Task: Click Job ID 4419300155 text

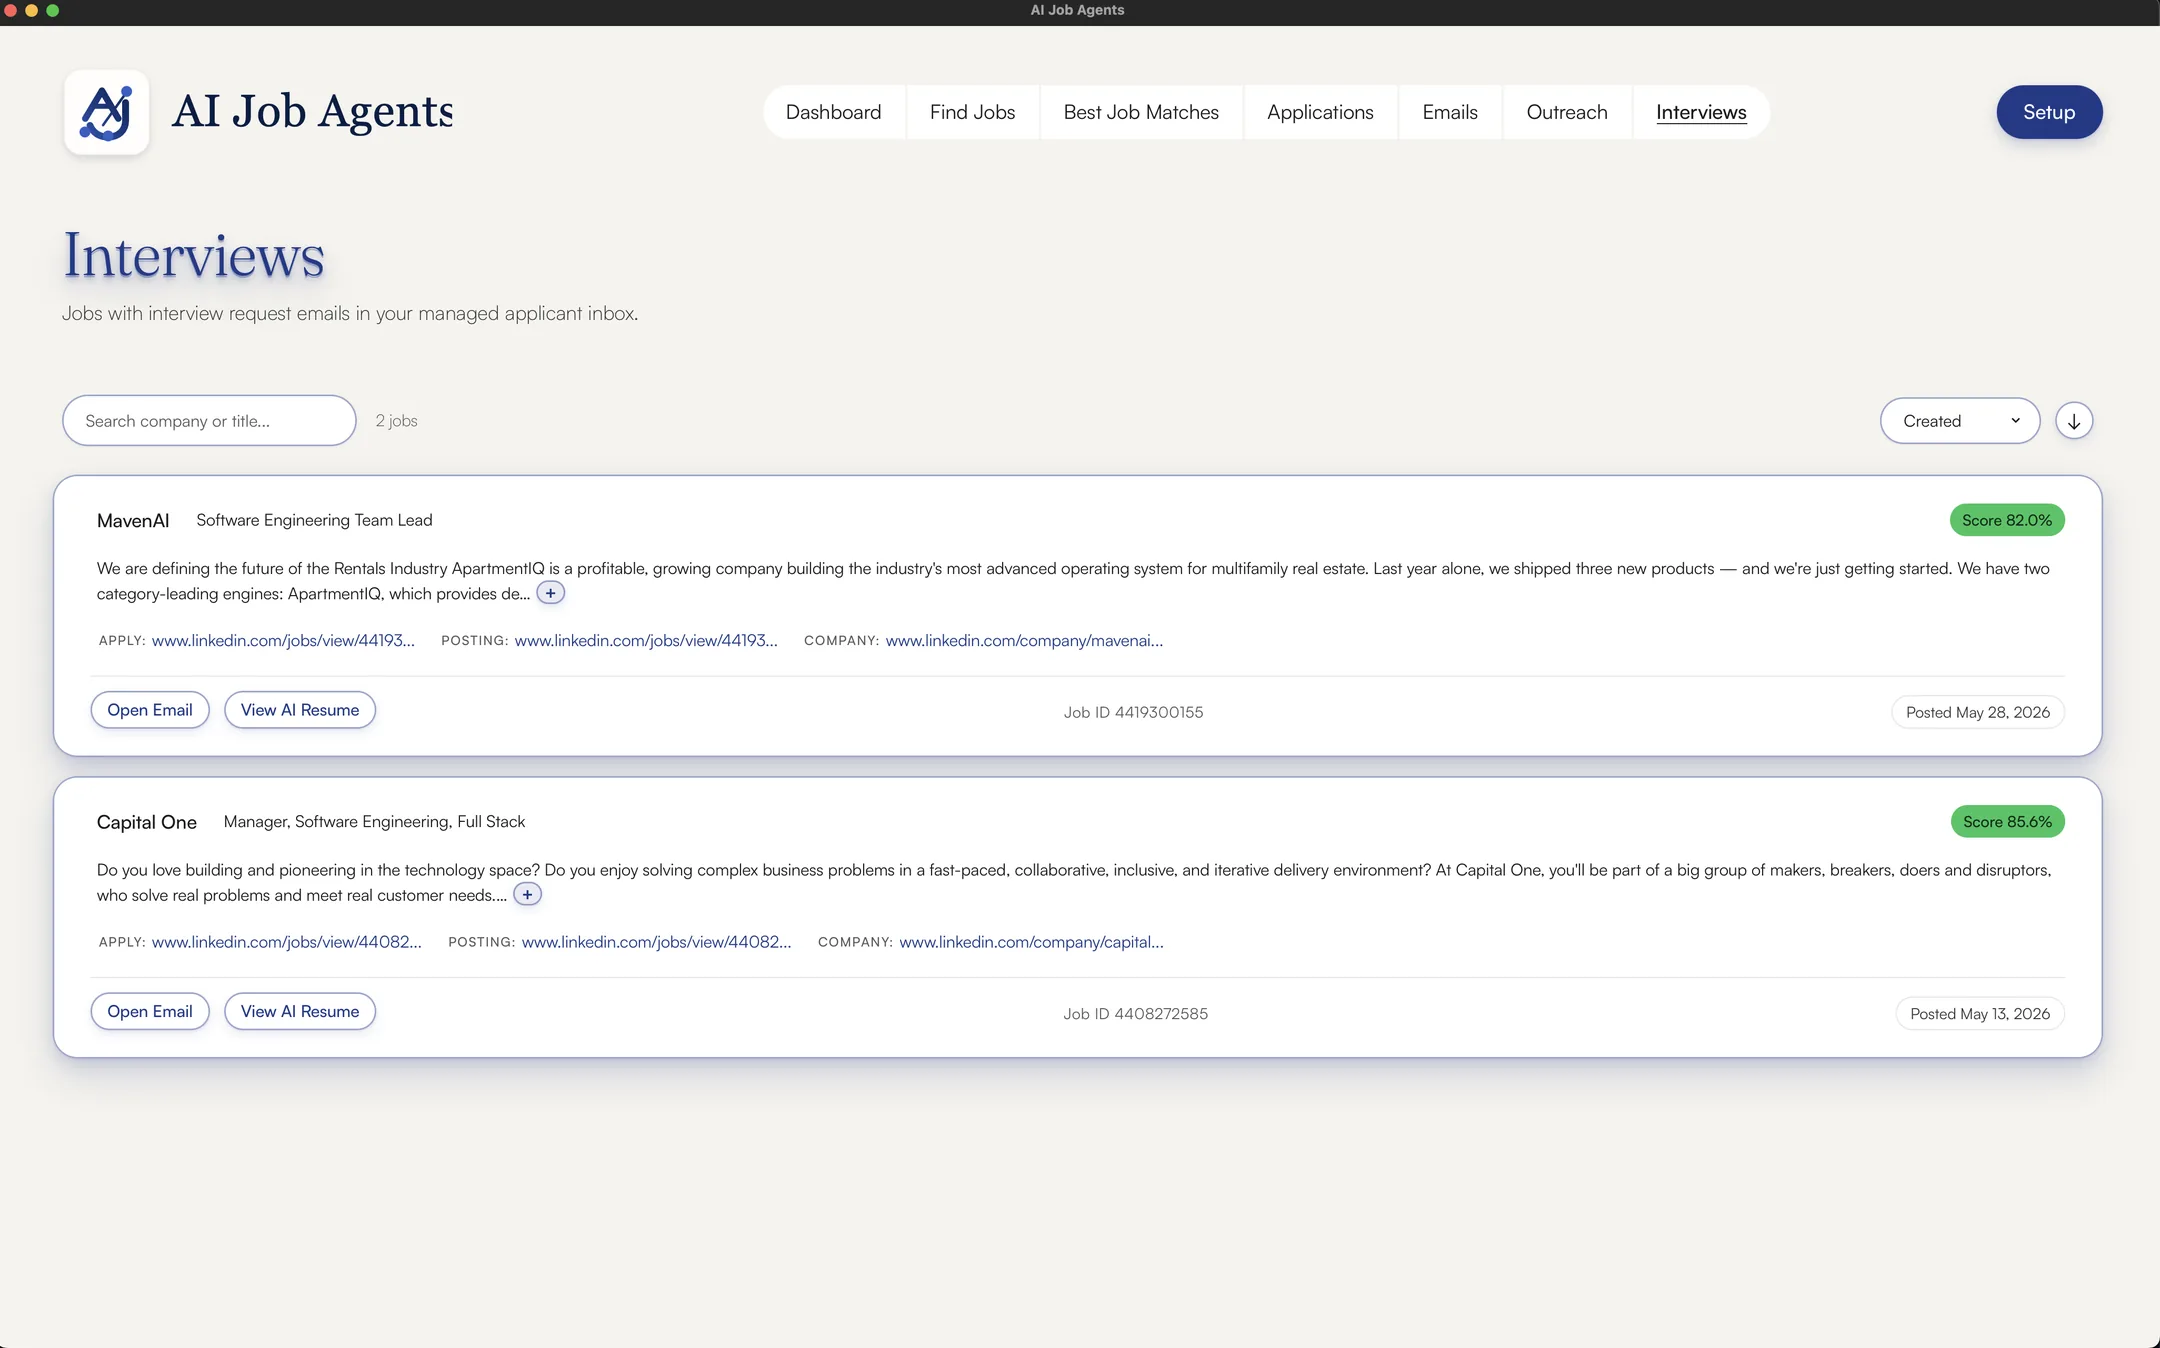Action: [x=1133, y=713]
